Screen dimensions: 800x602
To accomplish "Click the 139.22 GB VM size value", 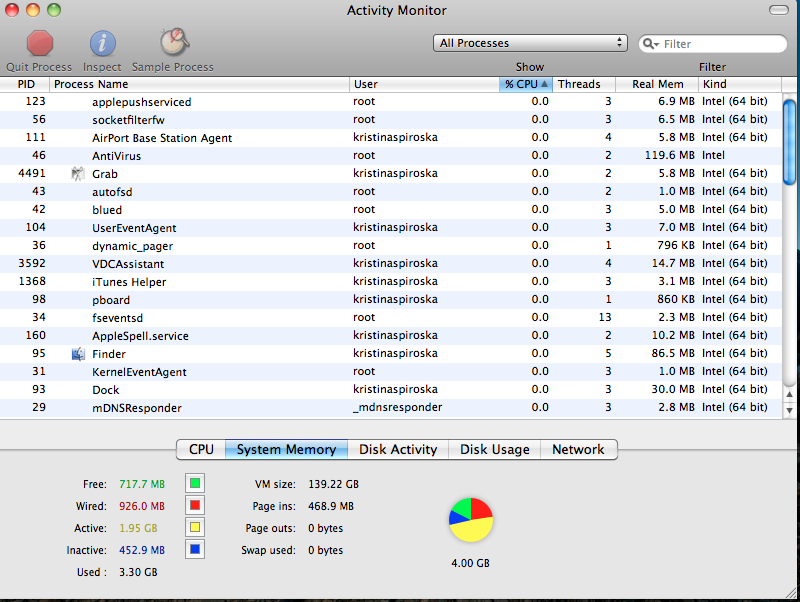I will (x=333, y=484).
